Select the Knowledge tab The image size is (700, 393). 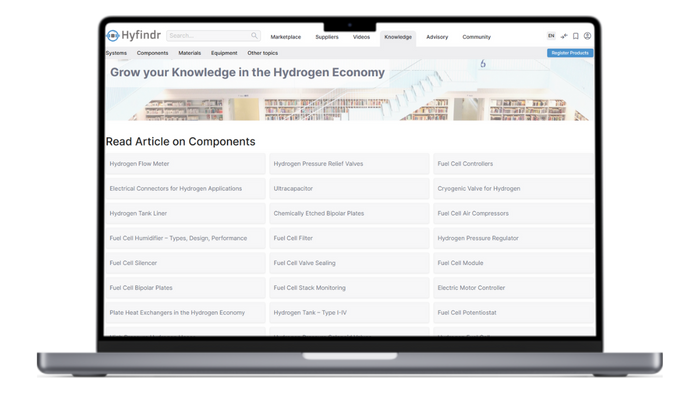click(398, 37)
